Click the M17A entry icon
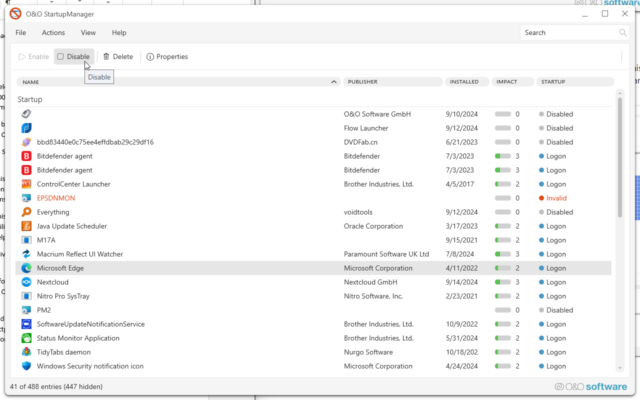This screenshot has height=400, width=640. pyautogui.click(x=27, y=240)
